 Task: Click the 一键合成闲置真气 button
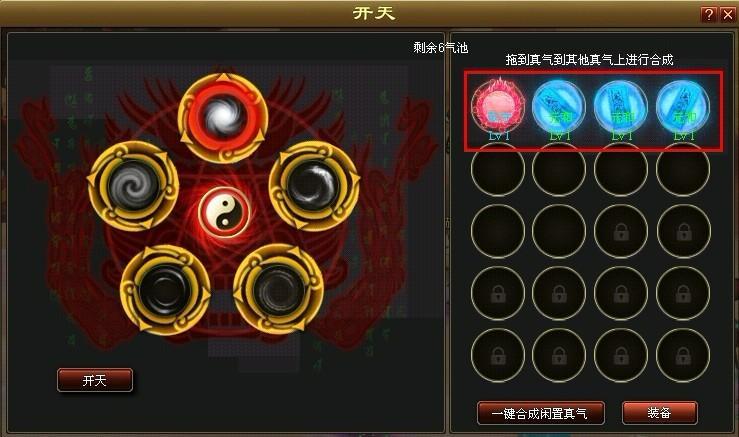tap(541, 413)
